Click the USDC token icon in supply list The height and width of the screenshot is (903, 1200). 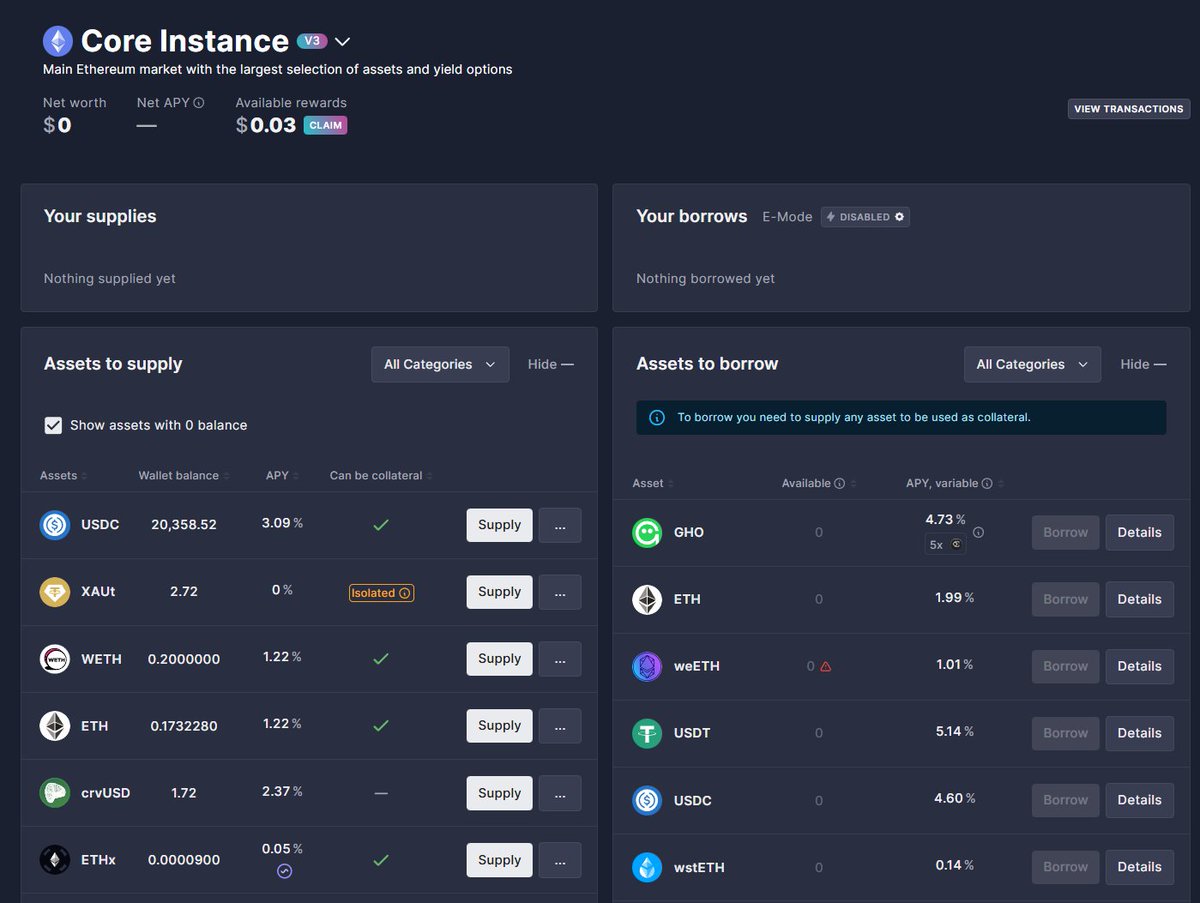tap(55, 525)
